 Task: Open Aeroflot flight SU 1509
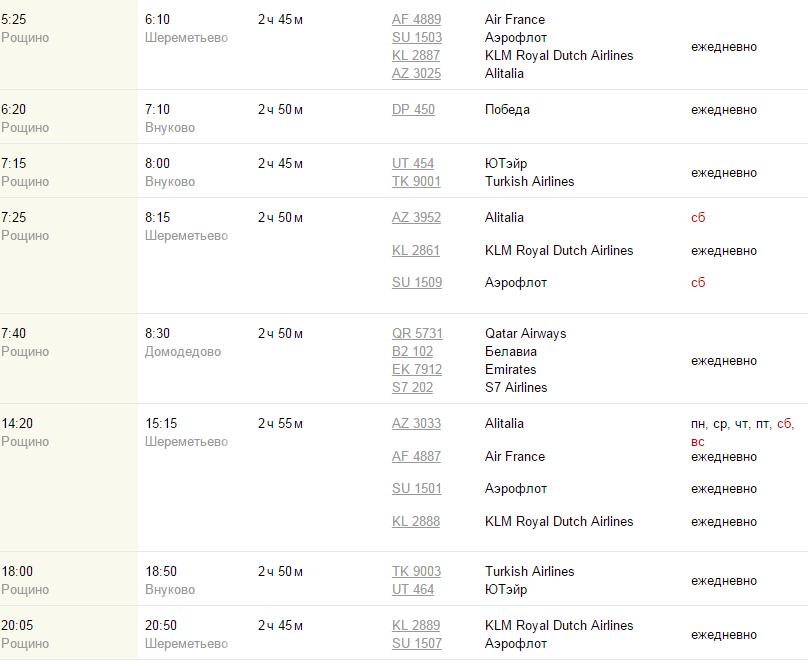pyautogui.click(x=417, y=283)
